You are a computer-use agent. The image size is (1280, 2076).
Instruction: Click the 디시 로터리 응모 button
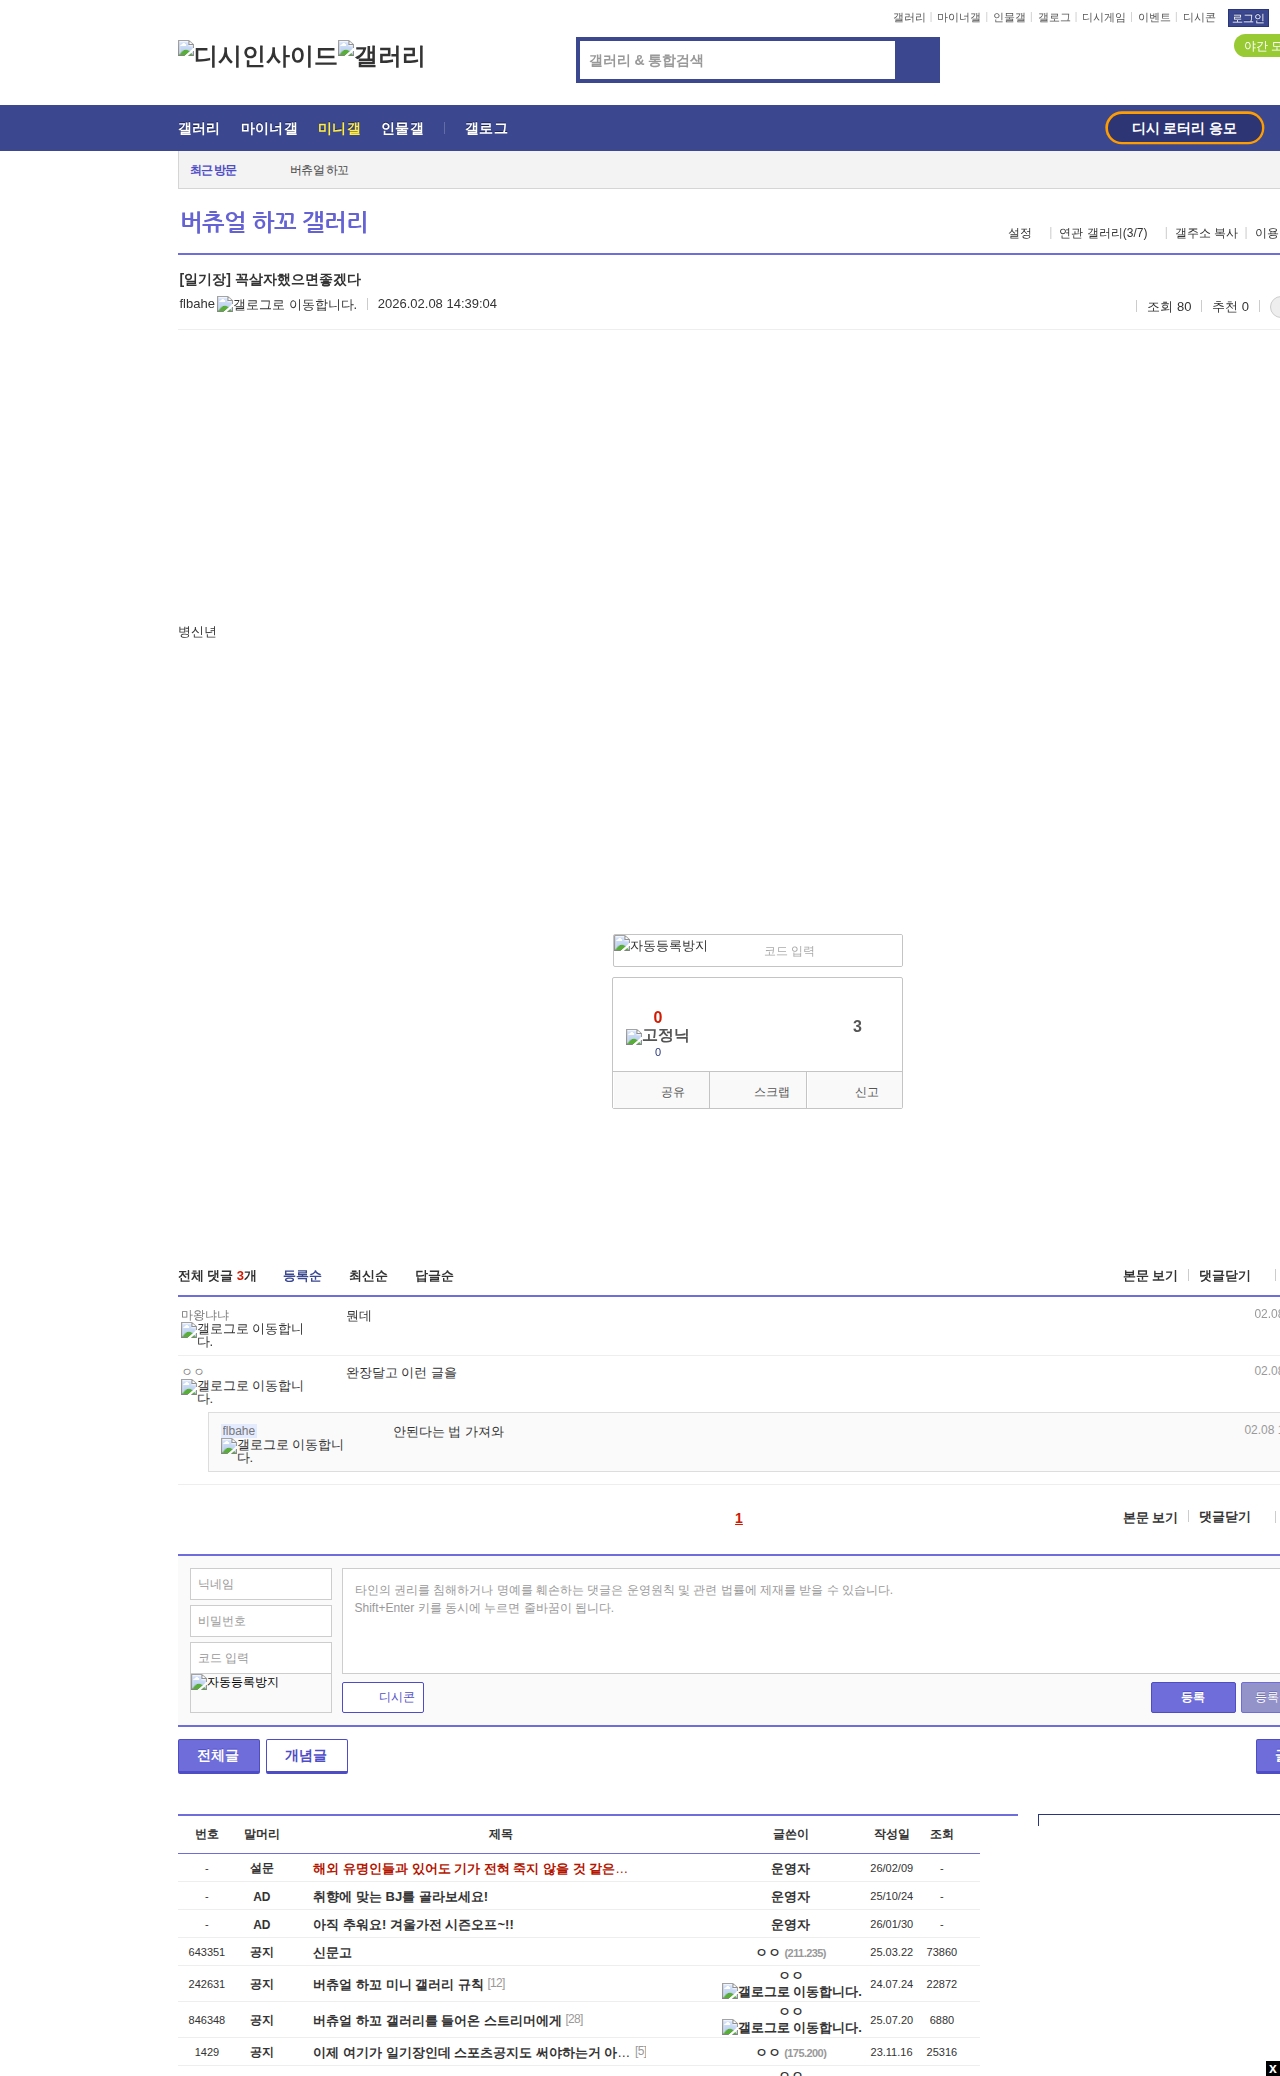tap(1184, 128)
